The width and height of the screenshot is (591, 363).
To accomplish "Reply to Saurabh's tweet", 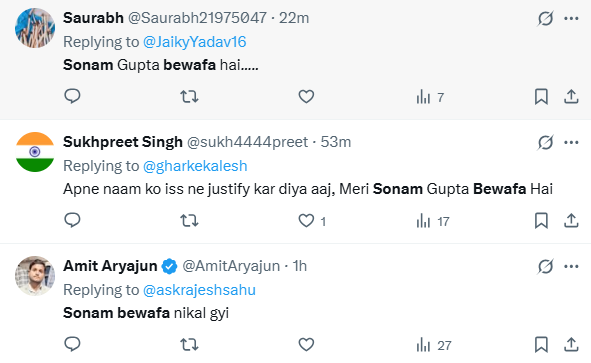I will [x=72, y=96].
